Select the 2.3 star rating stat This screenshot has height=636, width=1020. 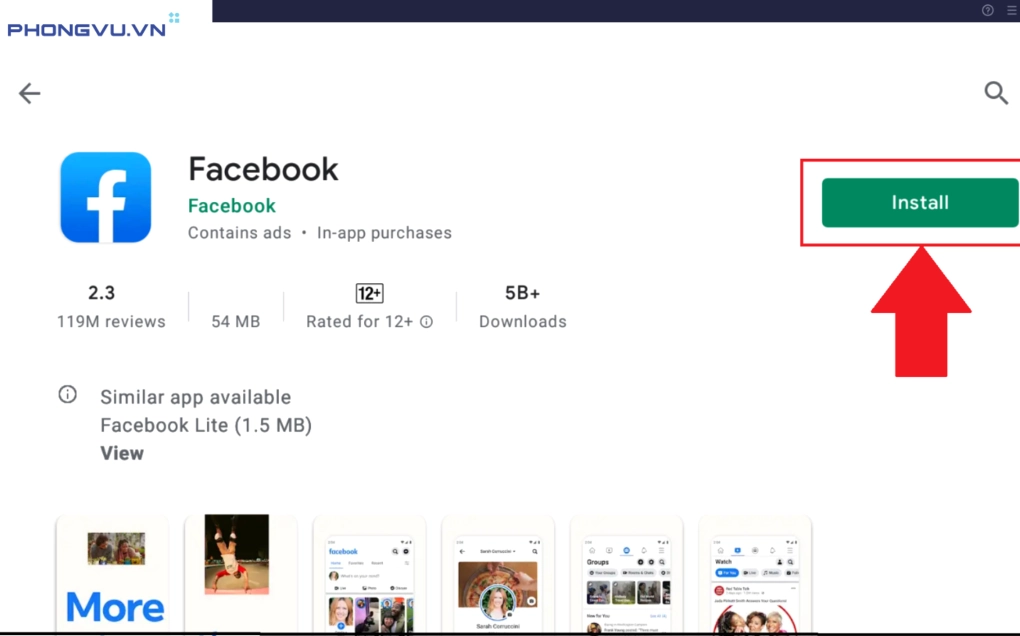pyautogui.click(x=101, y=293)
